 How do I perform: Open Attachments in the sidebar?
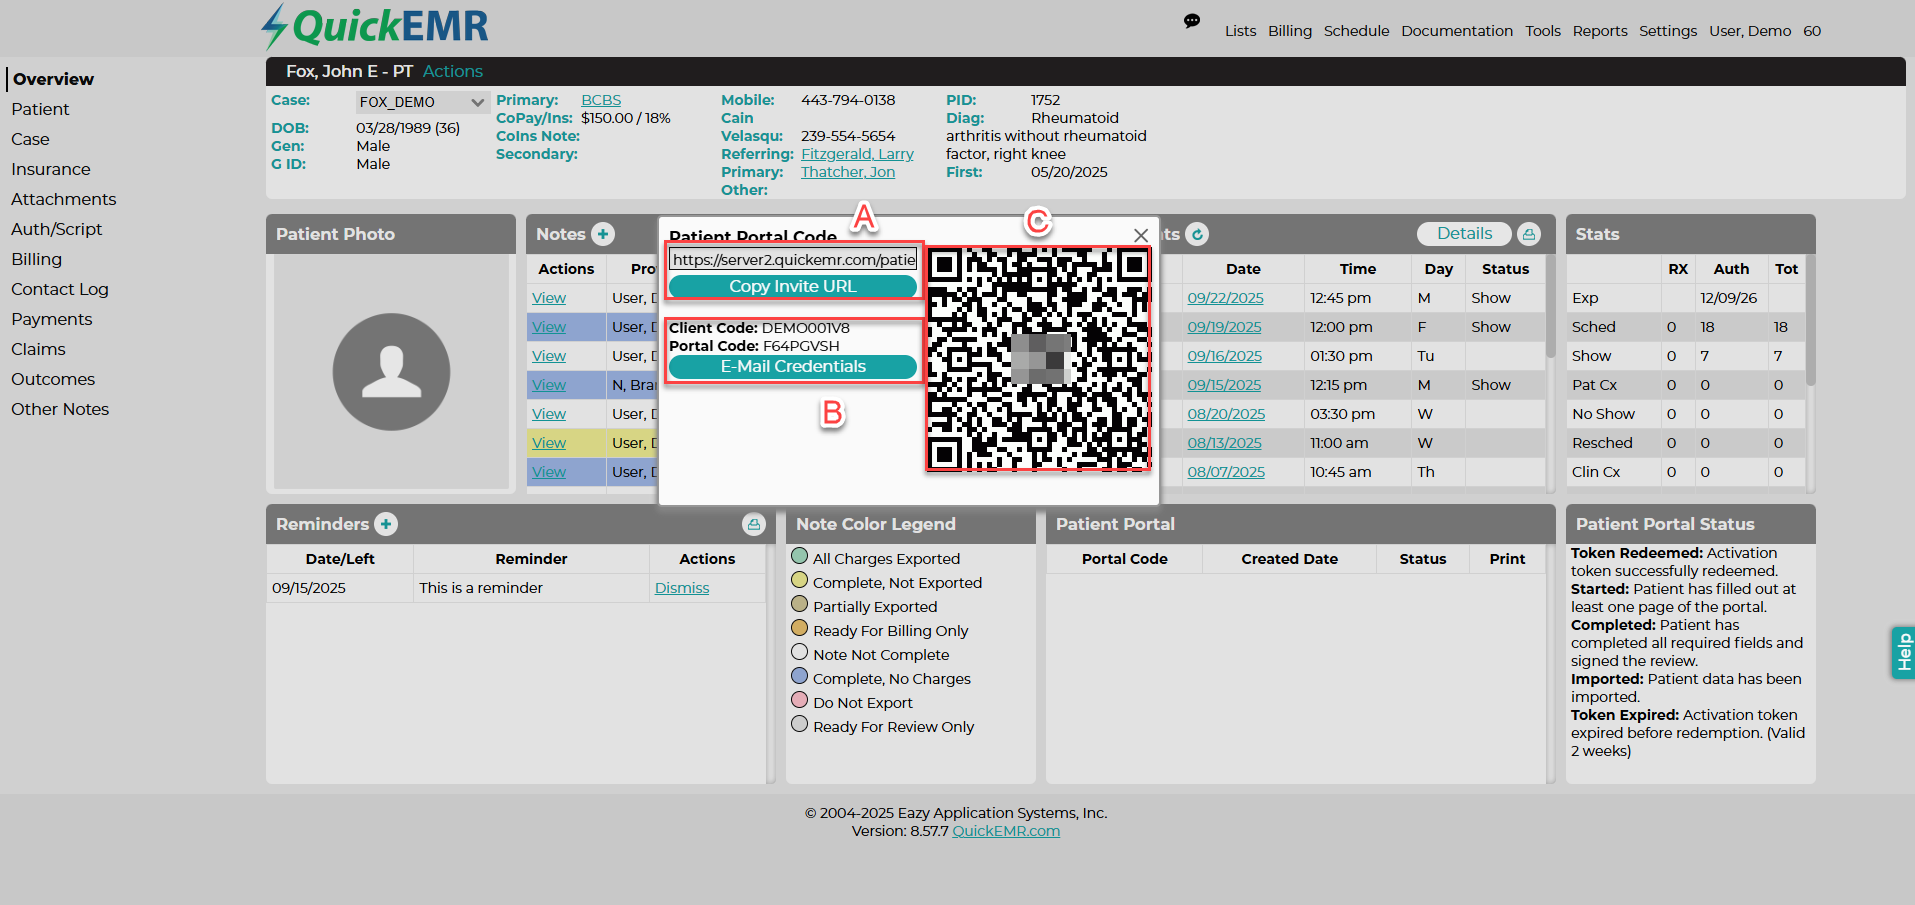(x=64, y=199)
